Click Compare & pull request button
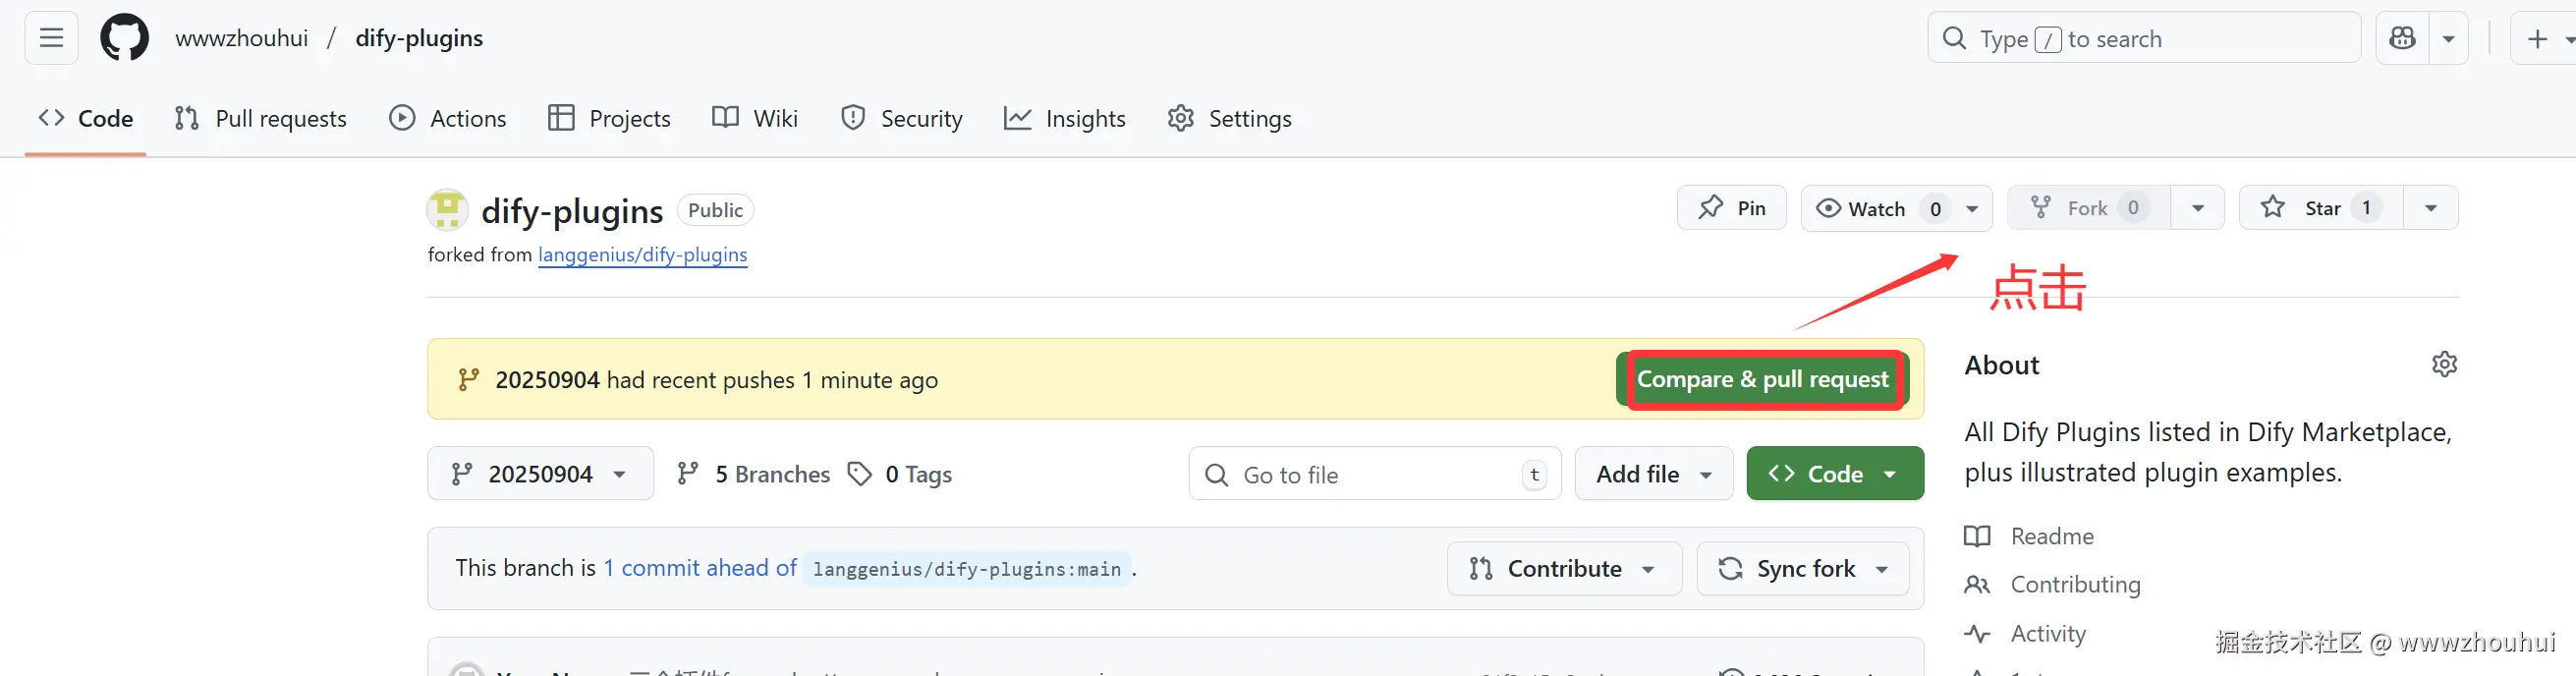The height and width of the screenshot is (676, 2576). (1763, 379)
